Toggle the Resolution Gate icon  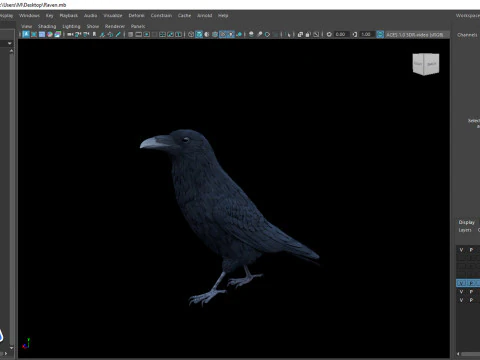146,34
